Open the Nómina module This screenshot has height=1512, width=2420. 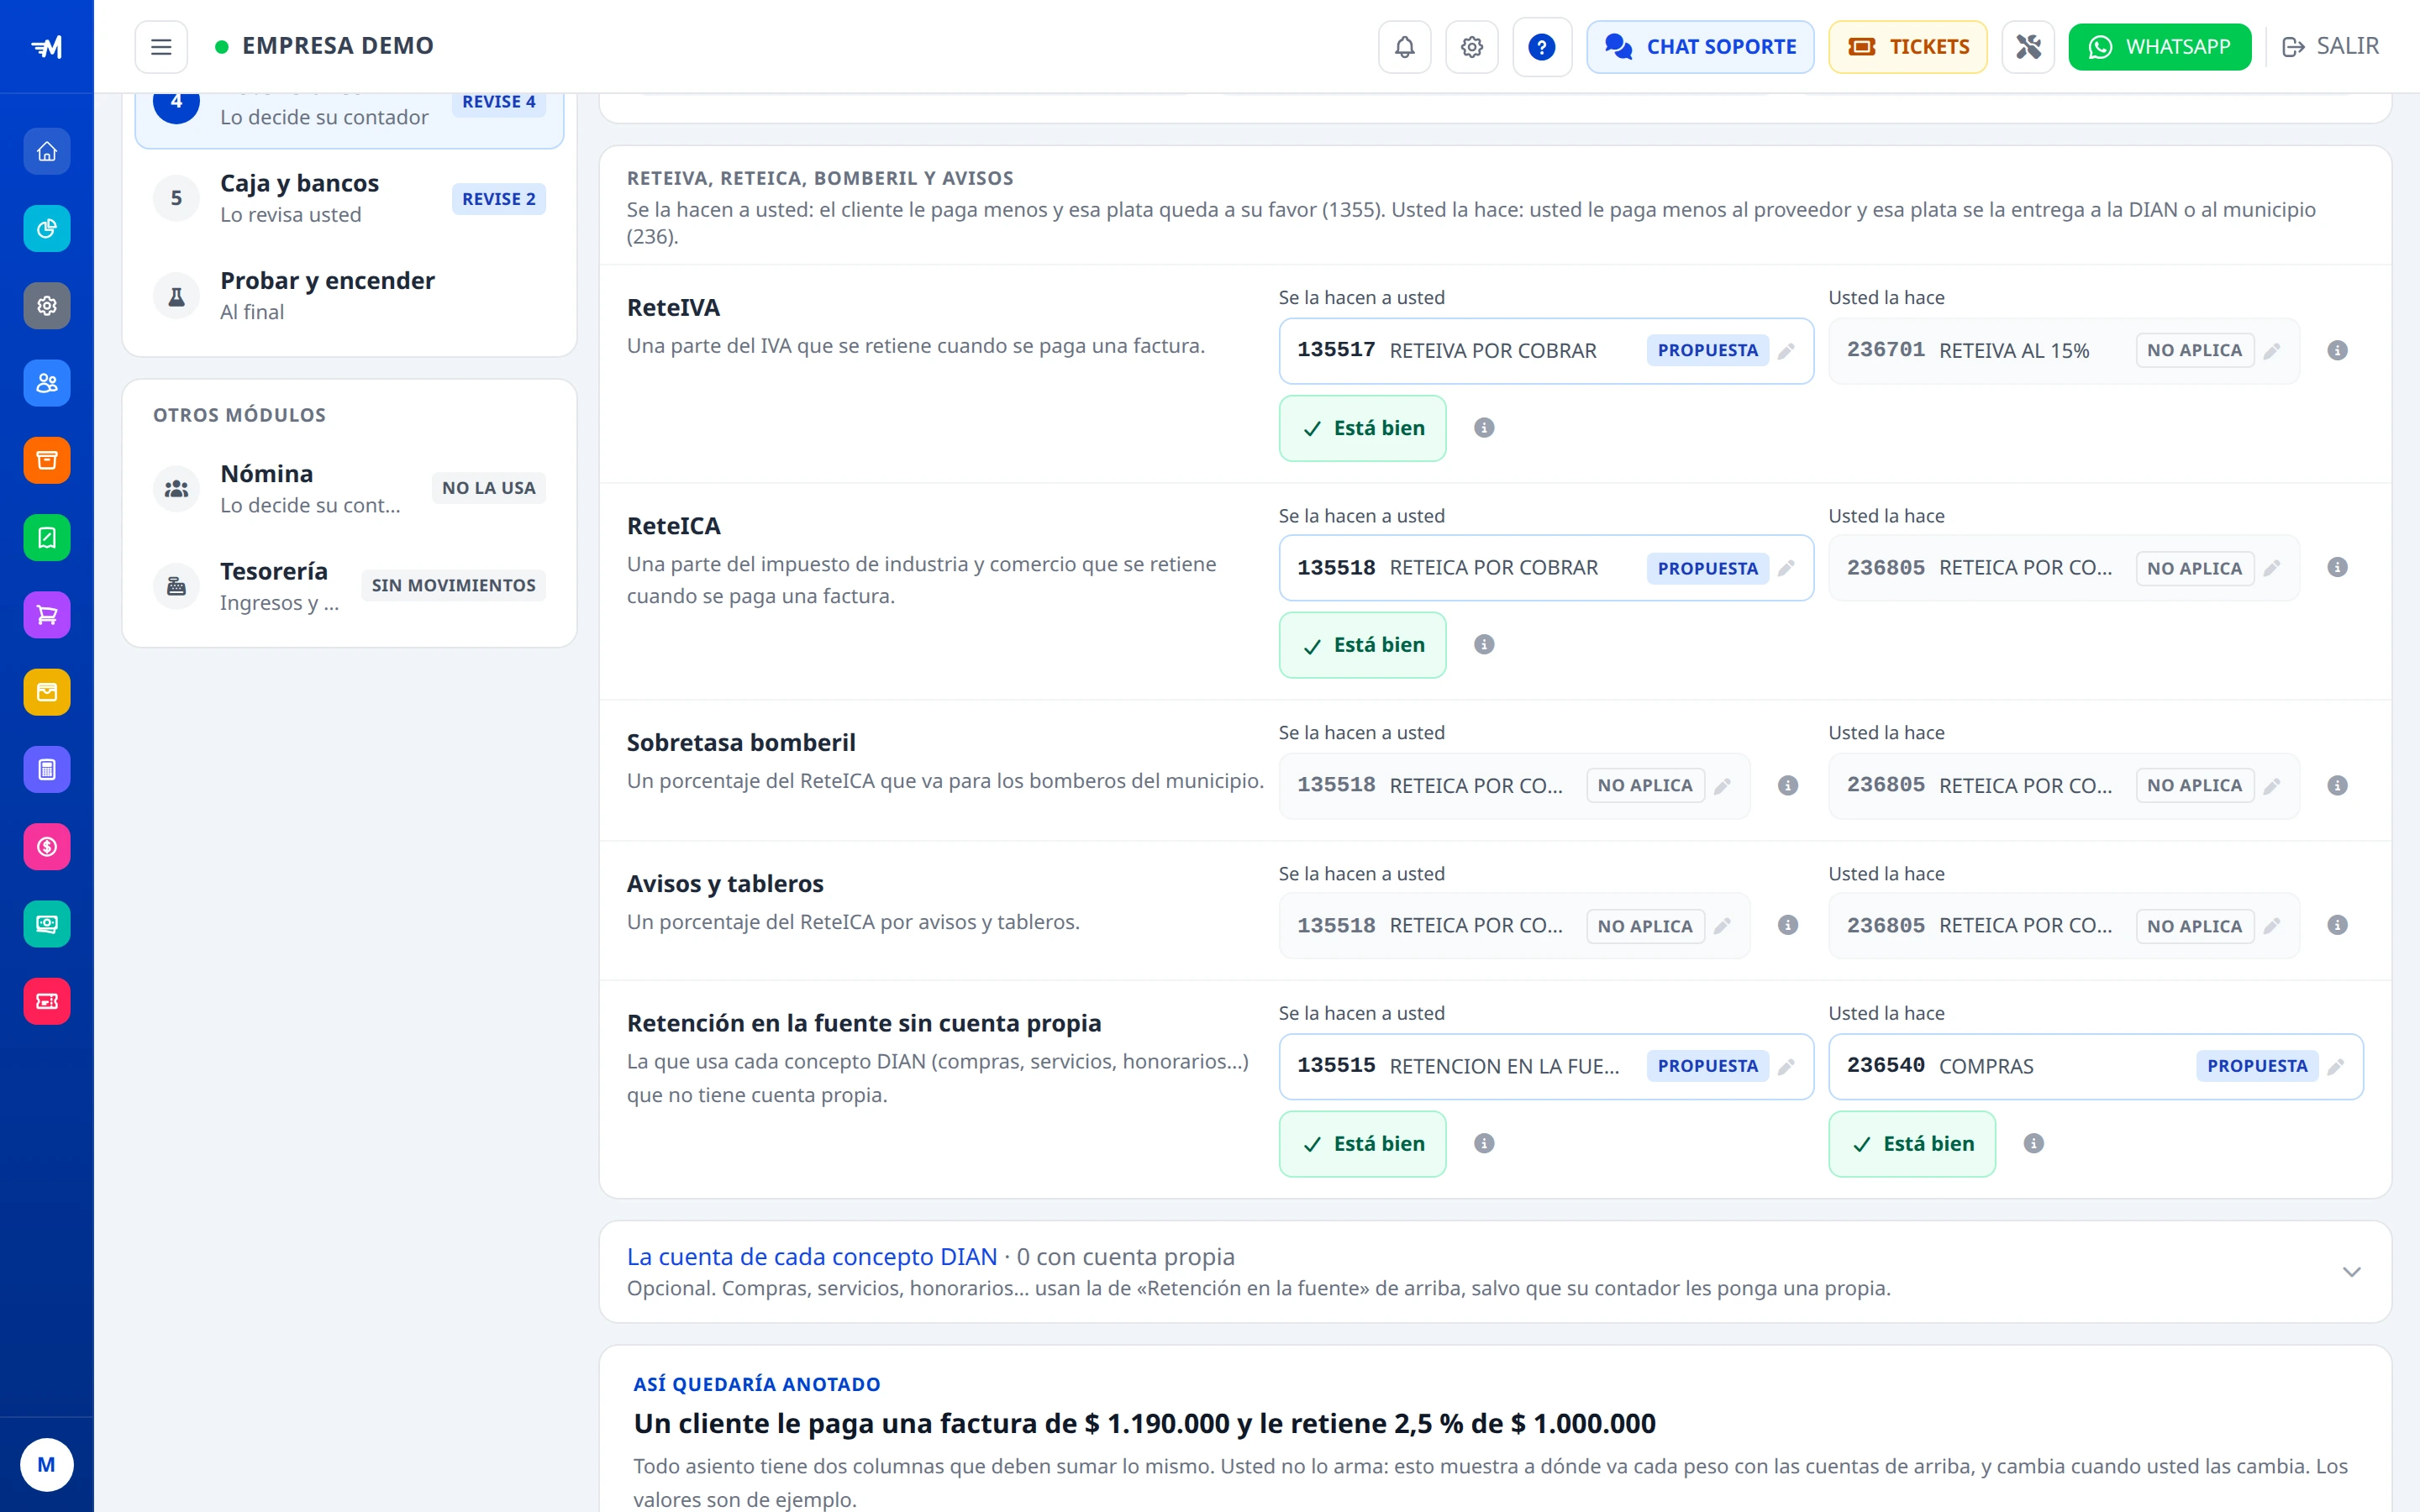click(x=349, y=488)
